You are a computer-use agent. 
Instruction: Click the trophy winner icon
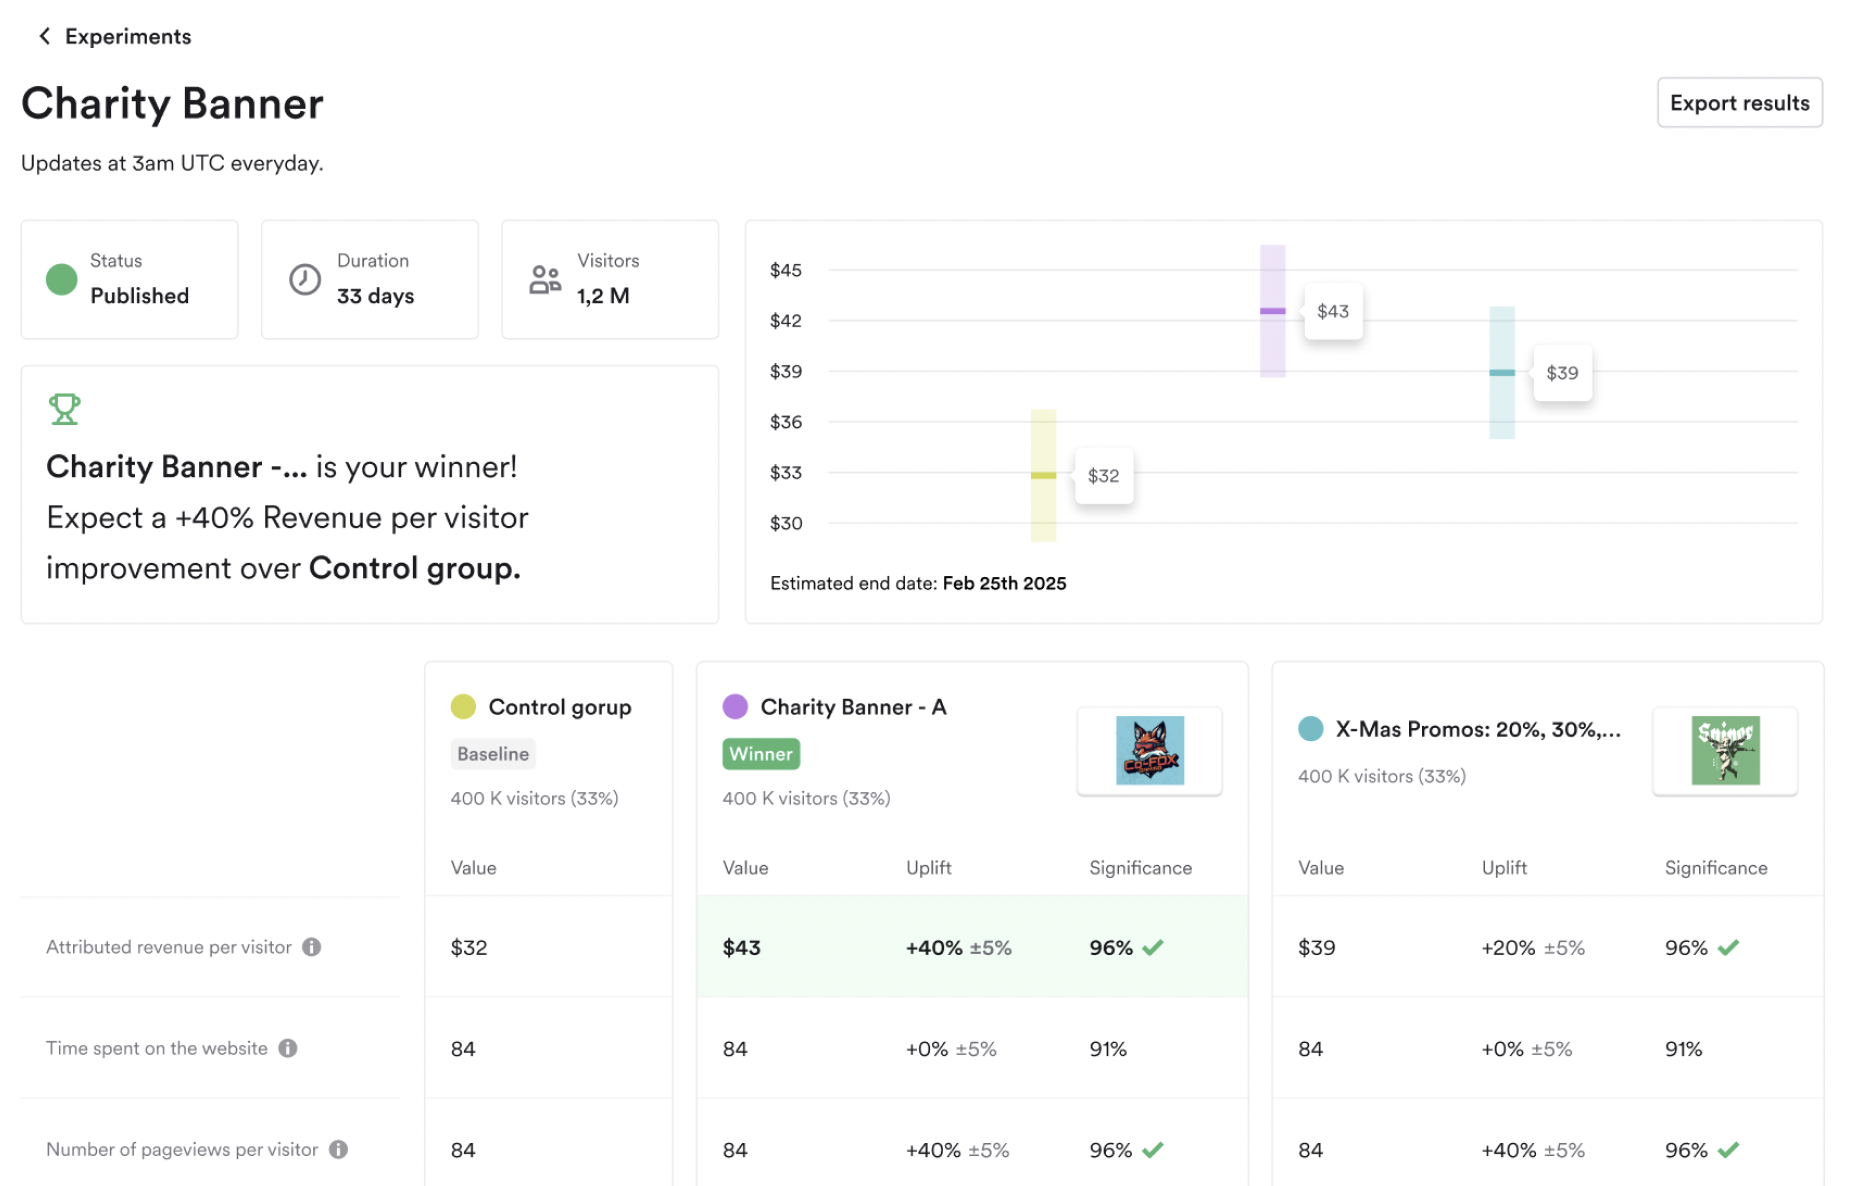coord(64,409)
